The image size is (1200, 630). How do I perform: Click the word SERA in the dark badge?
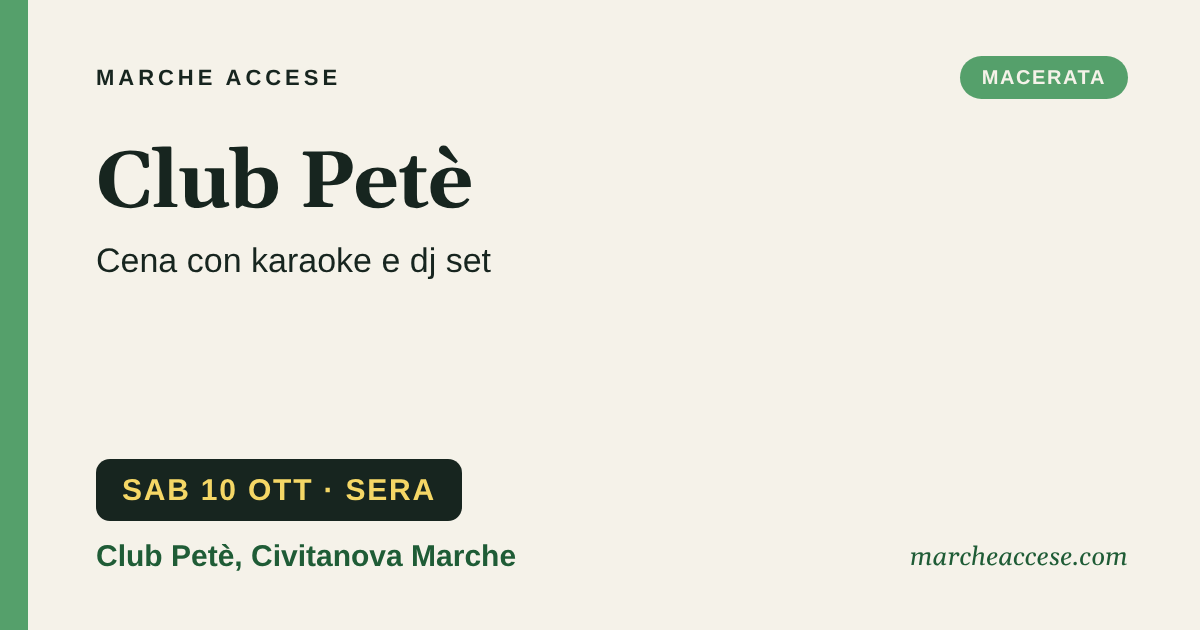[x=390, y=490]
